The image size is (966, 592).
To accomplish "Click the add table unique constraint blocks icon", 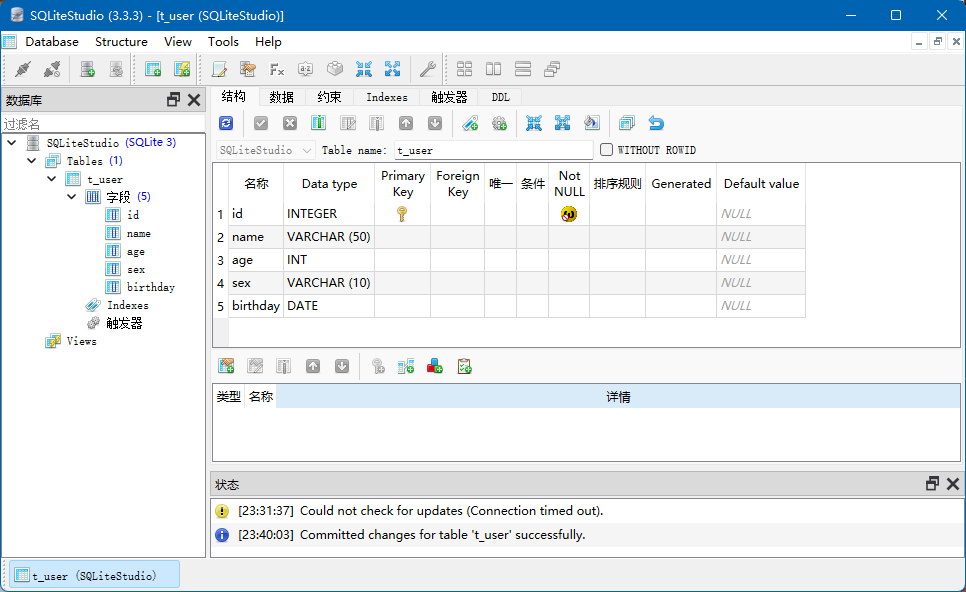I will pos(434,367).
